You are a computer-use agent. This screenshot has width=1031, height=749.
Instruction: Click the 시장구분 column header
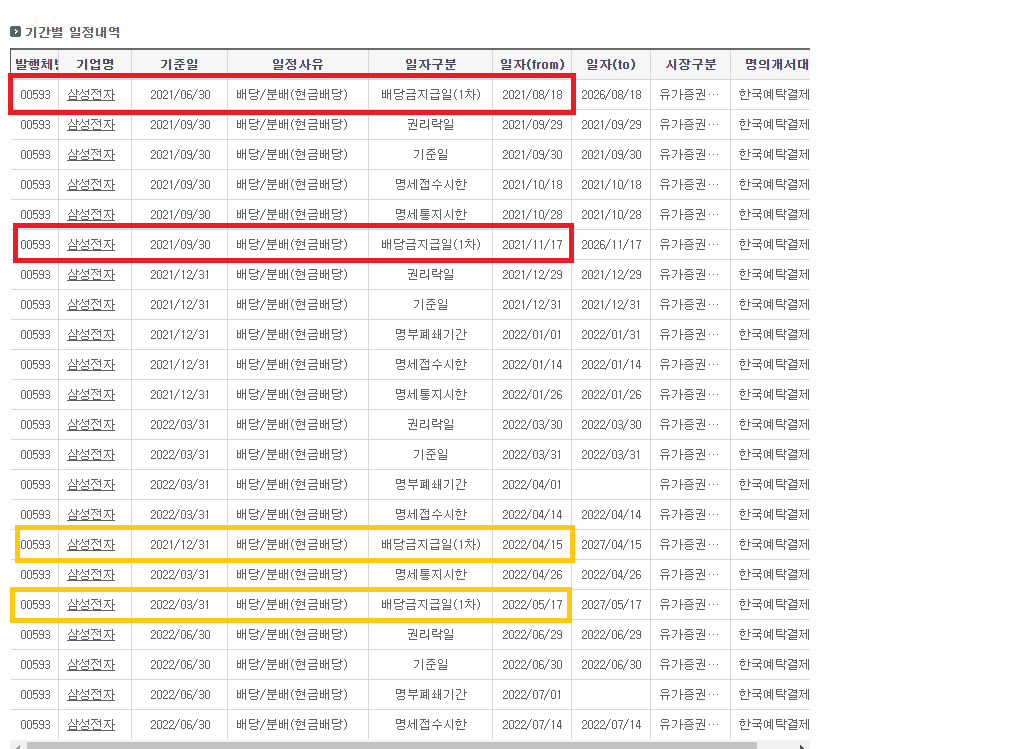point(690,64)
